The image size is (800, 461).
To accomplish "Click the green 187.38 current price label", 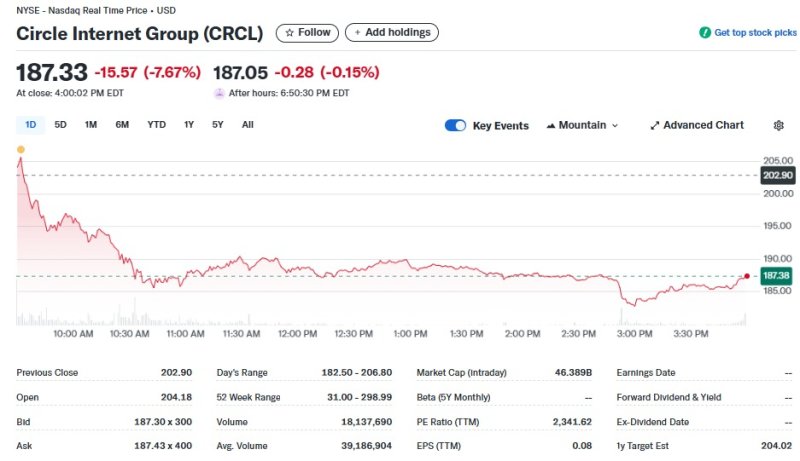I will click(x=776, y=276).
